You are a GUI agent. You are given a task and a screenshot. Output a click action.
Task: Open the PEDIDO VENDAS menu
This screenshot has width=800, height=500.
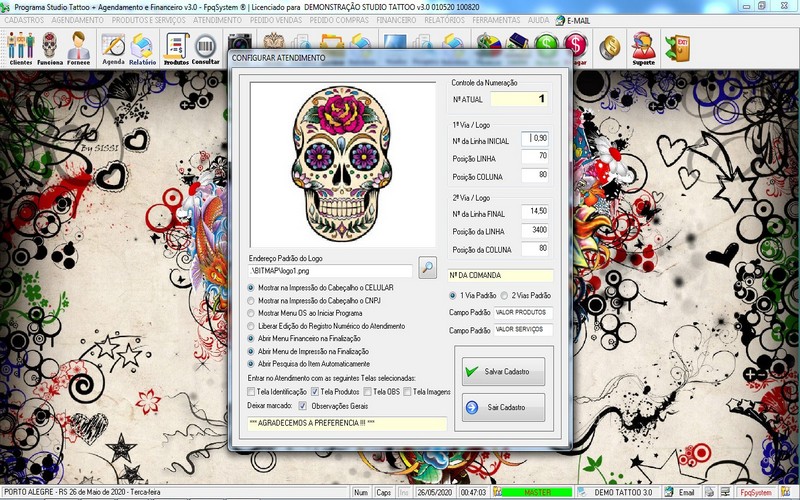click(x=276, y=20)
